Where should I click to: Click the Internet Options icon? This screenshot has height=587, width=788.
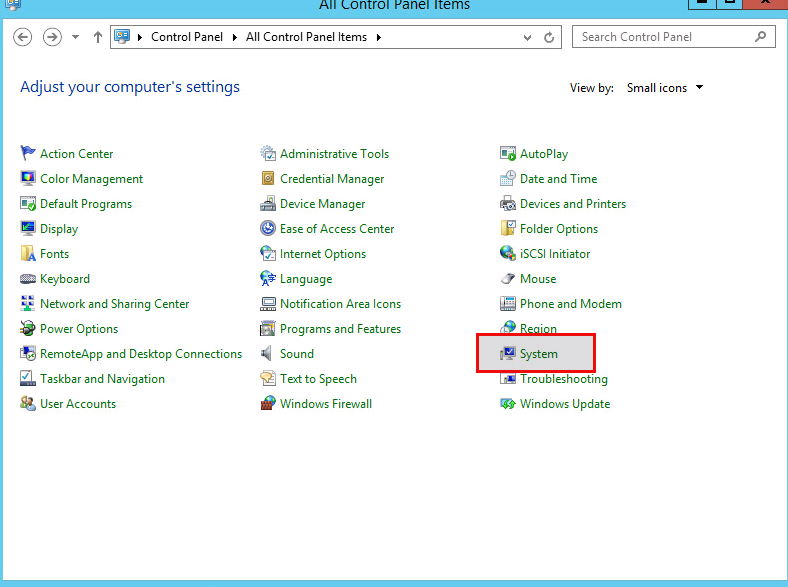(x=268, y=253)
